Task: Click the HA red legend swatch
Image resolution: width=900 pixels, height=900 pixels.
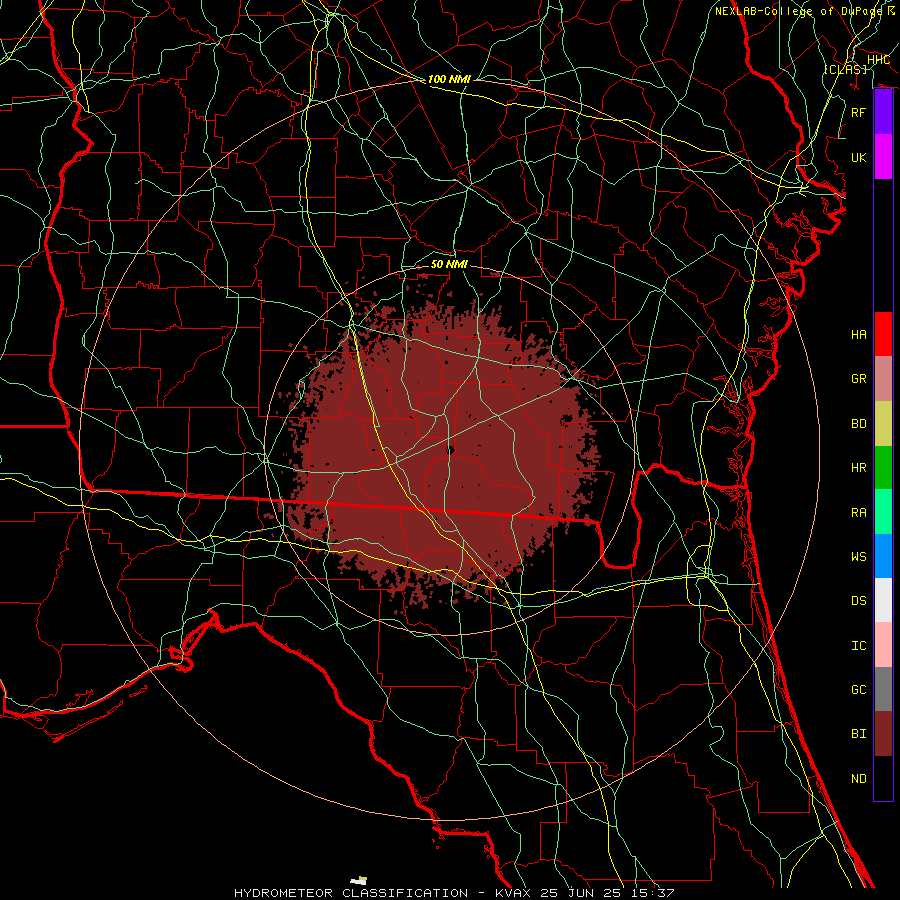Action: (x=883, y=334)
